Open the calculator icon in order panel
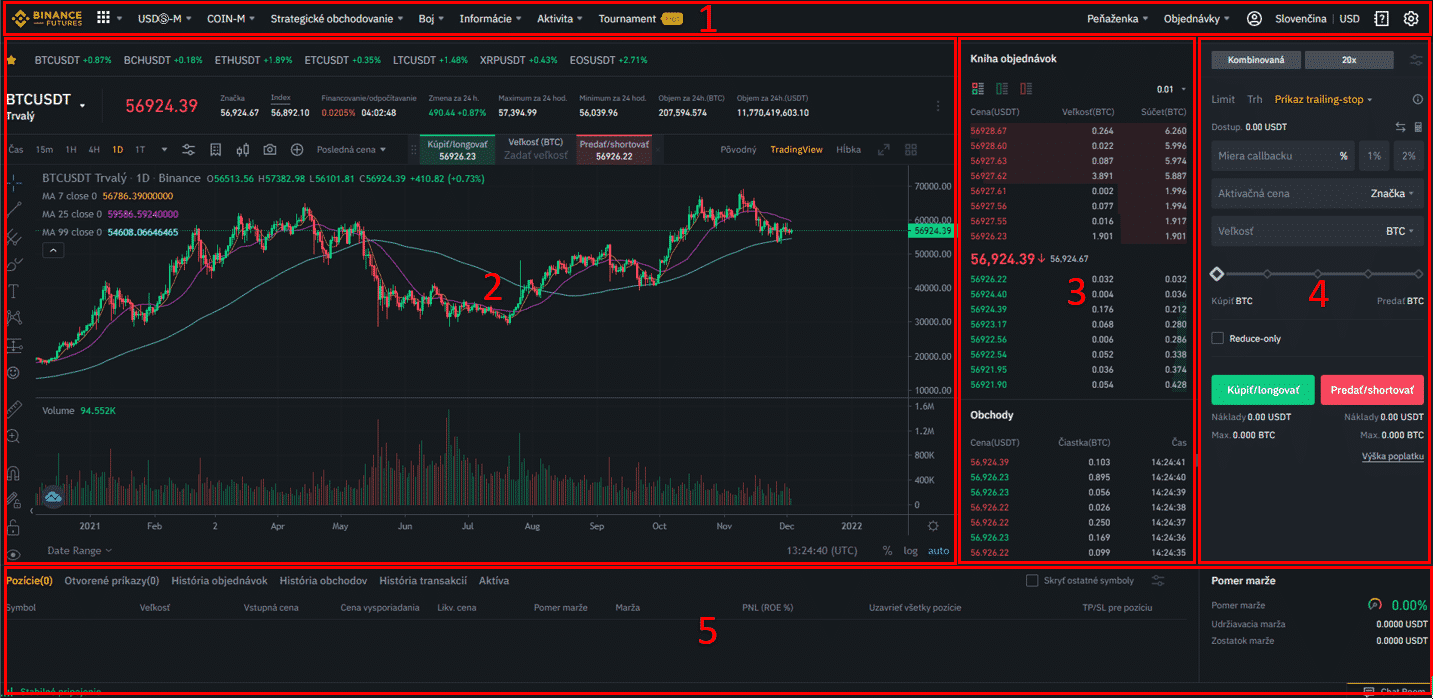 [1418, 127]
